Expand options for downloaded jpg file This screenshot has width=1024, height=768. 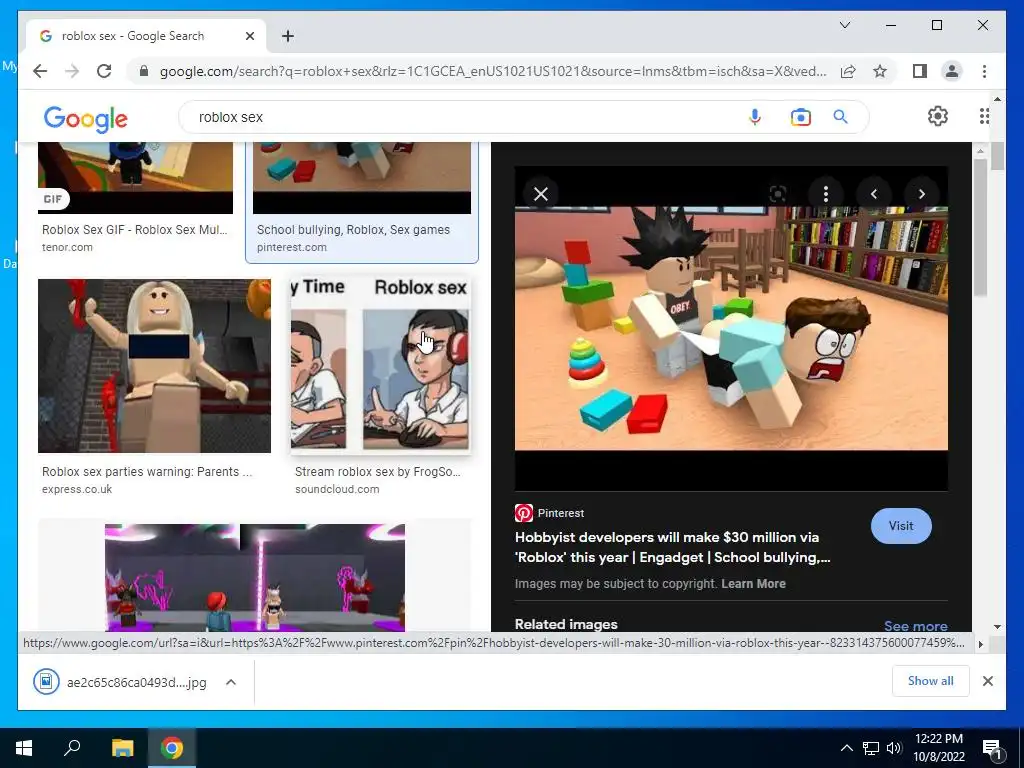(231, 682)
